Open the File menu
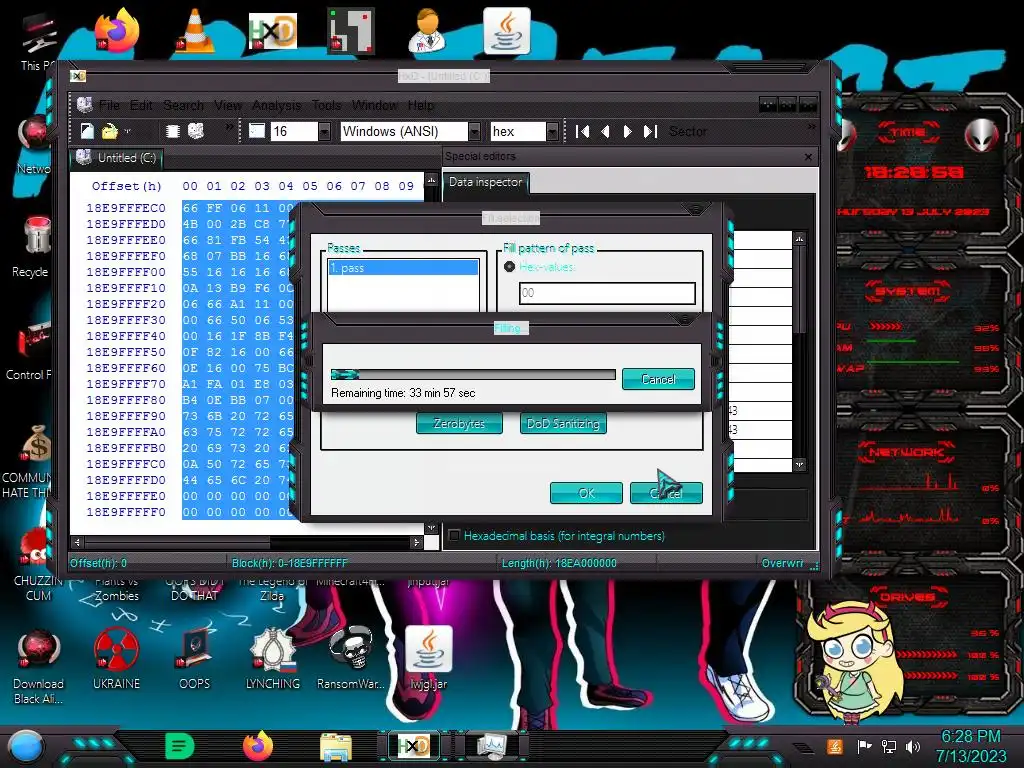The width and height of the screenshot is (1024, 768). tap(109, 105)
